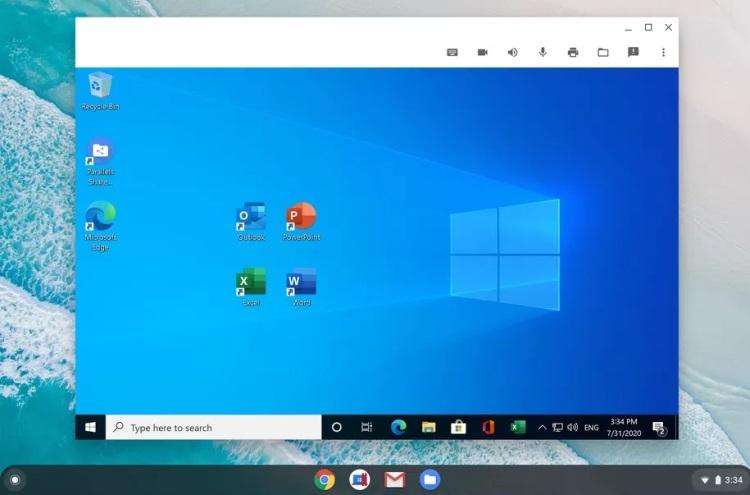Open the three-dot more options menu
Viewport: 750px width, 495px height.
pyautogui.click(x=663, y=52)
